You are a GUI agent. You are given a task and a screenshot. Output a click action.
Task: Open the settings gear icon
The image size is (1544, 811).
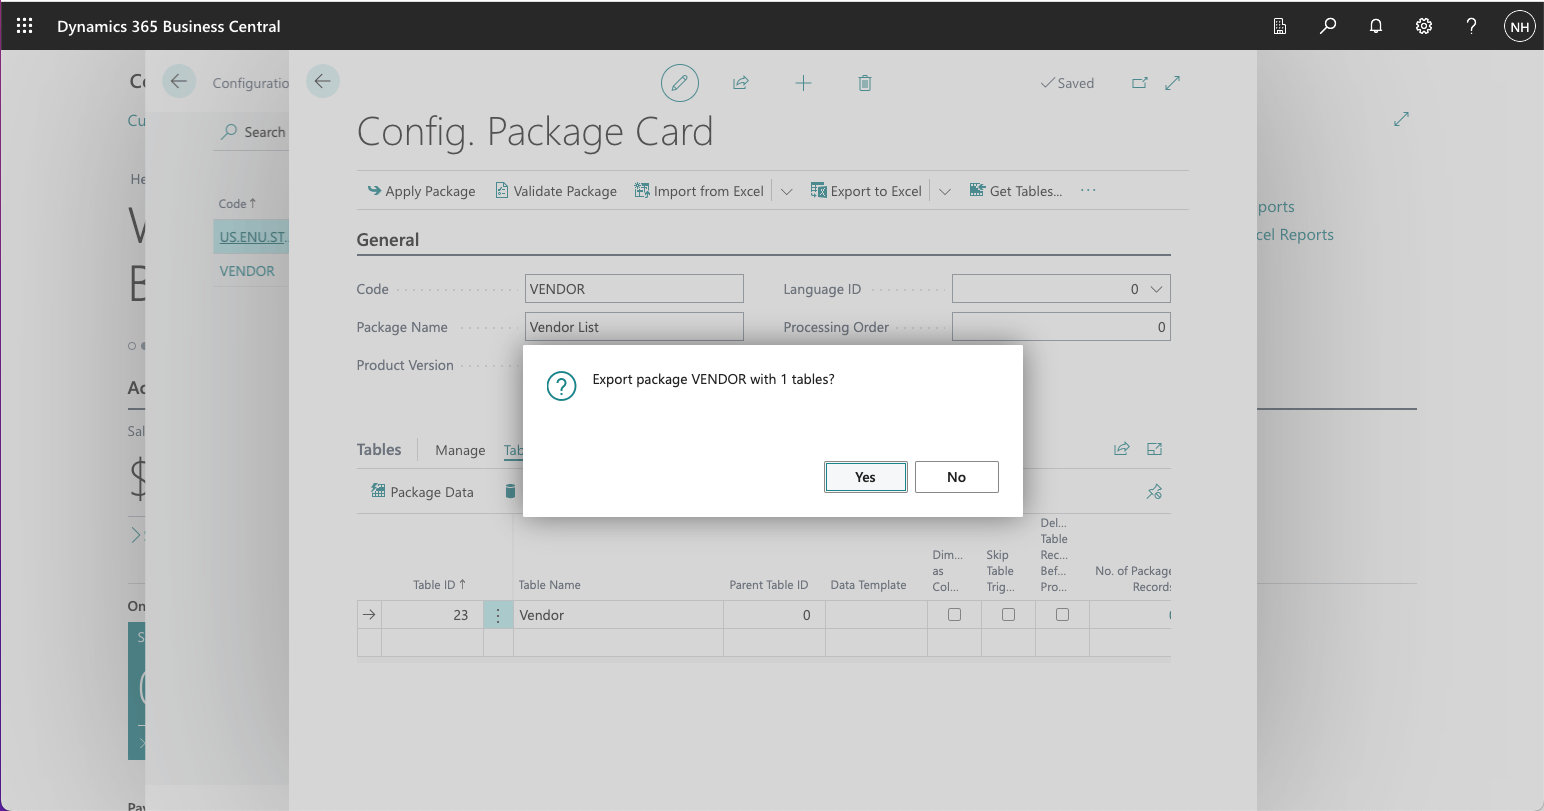[x=1424, y=26]
